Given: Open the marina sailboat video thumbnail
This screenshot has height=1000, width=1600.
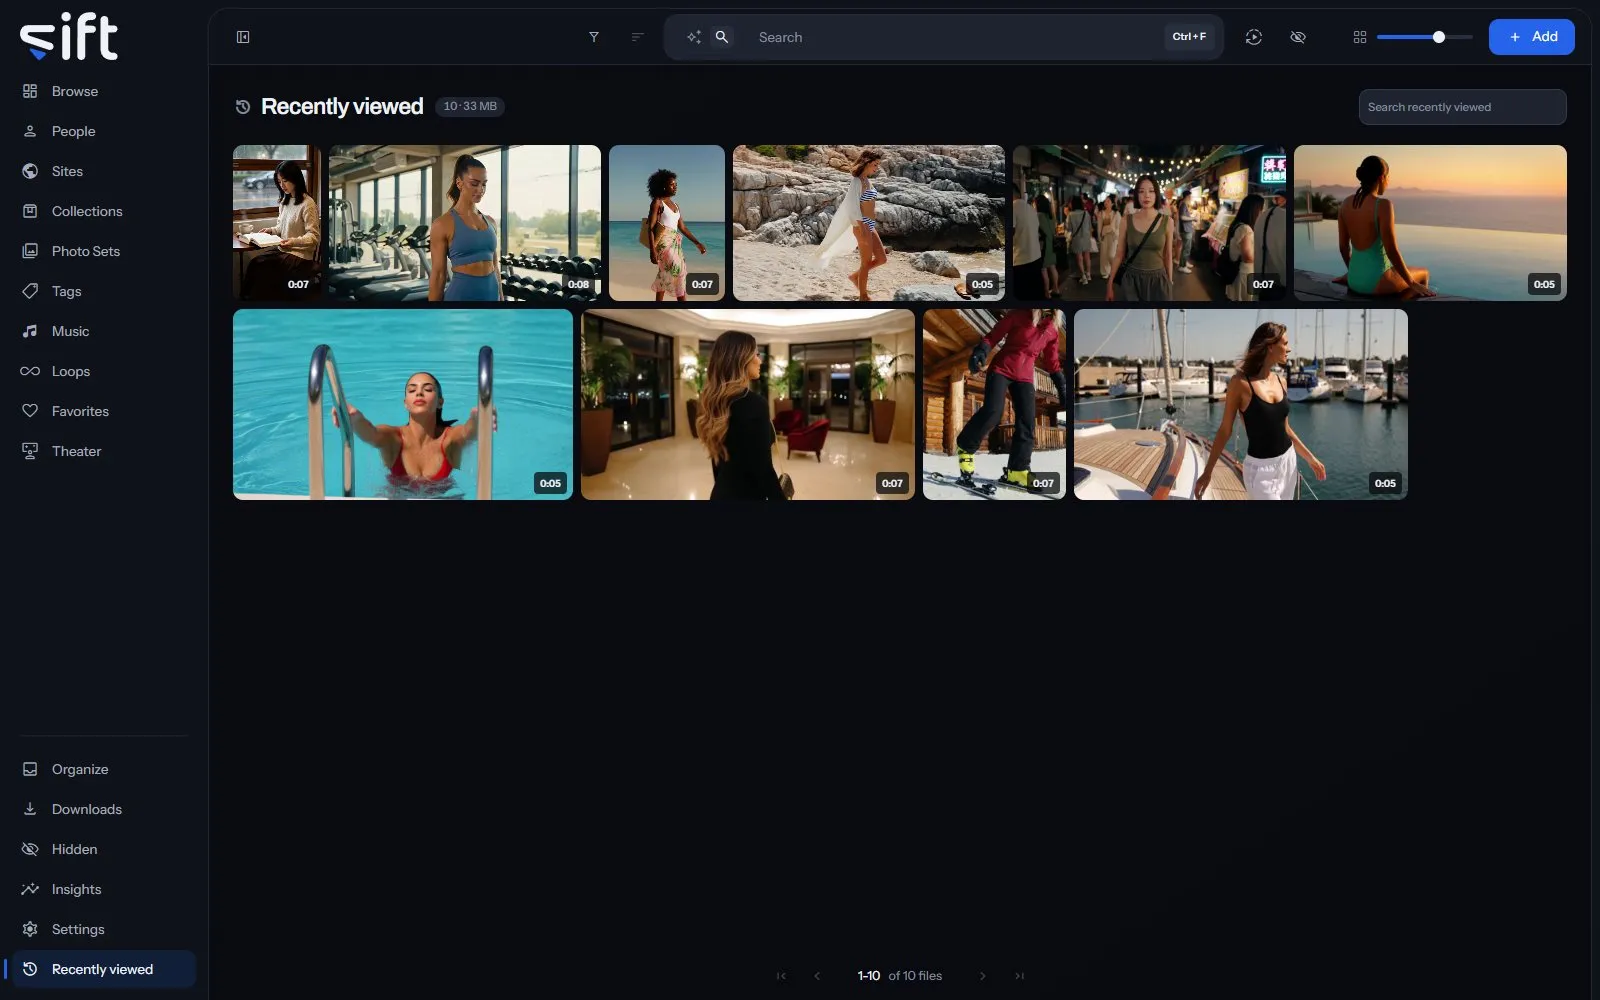Looking at the screenshot, I should [x=1241, y=404].
